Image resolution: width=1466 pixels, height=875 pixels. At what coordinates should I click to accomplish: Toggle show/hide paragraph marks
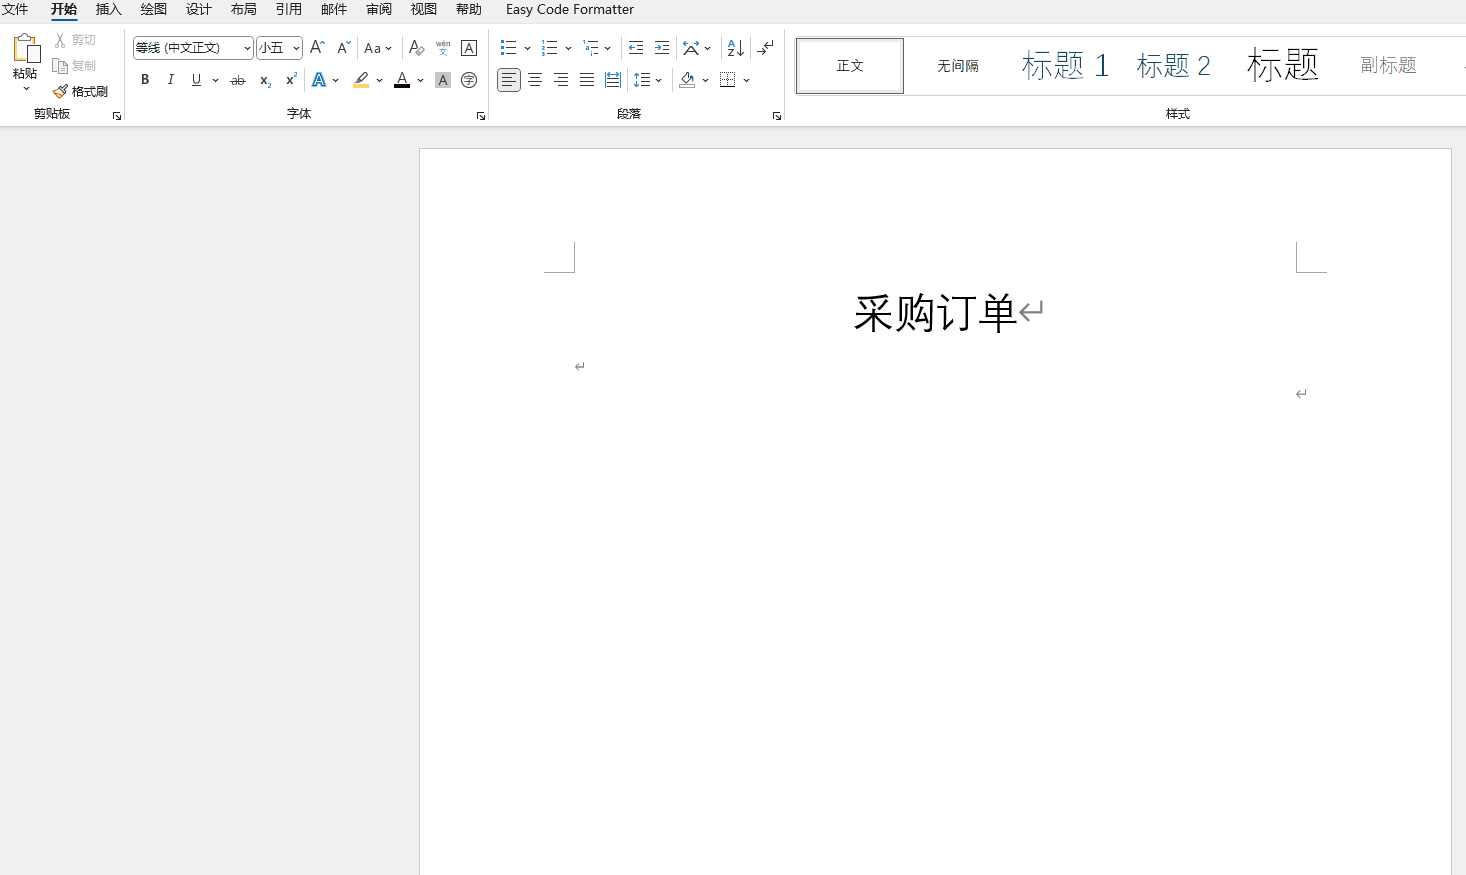point(765,48)
